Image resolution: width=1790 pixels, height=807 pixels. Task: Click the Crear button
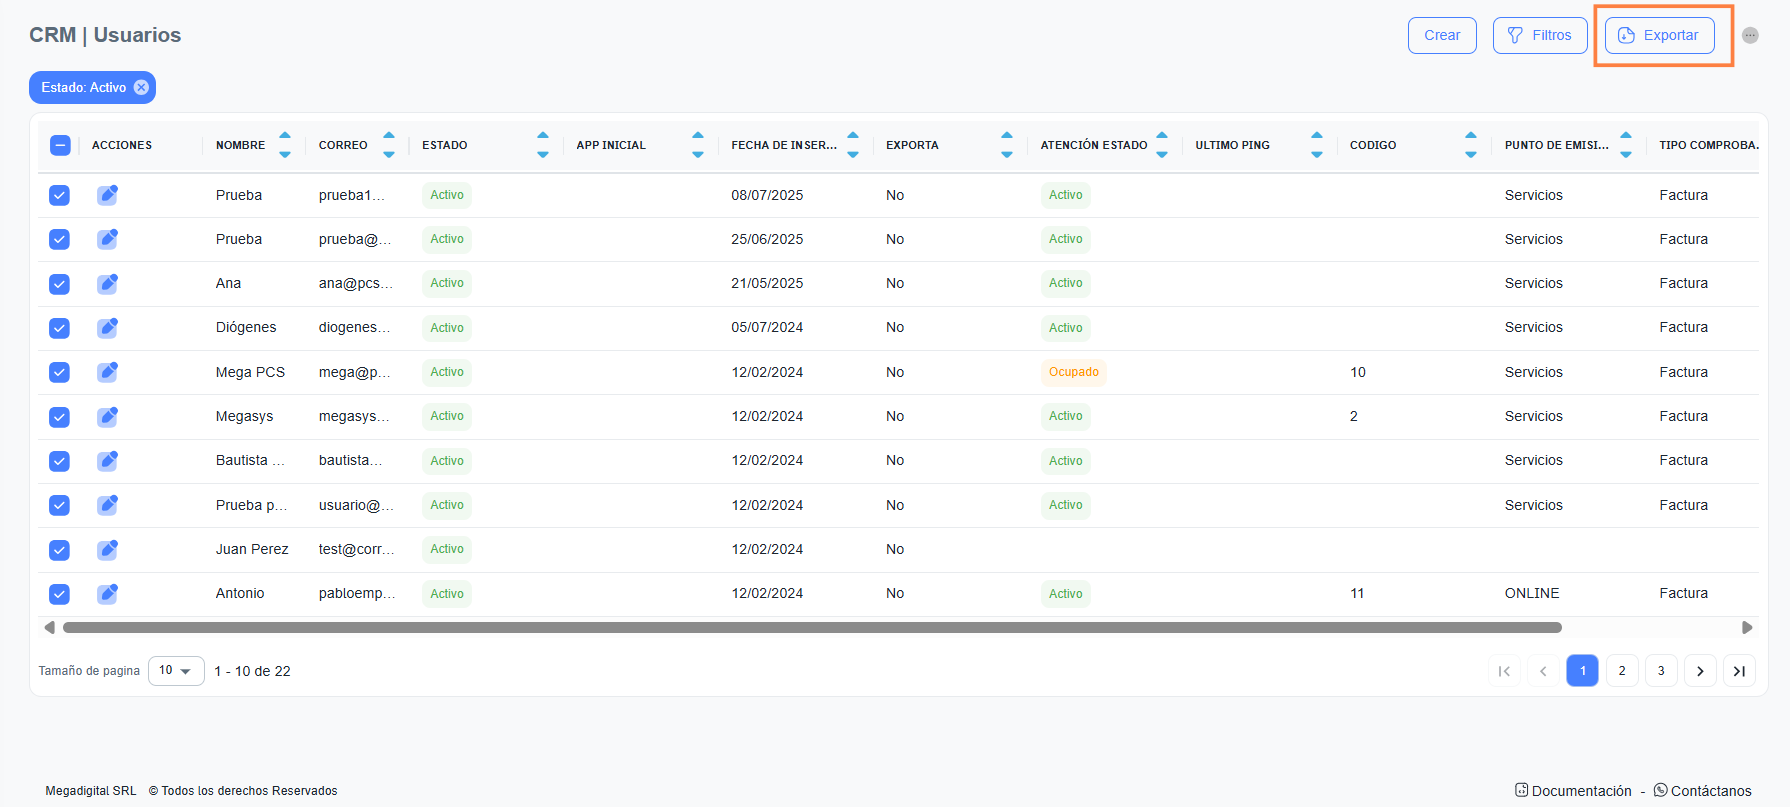(x=1442, y=35)
